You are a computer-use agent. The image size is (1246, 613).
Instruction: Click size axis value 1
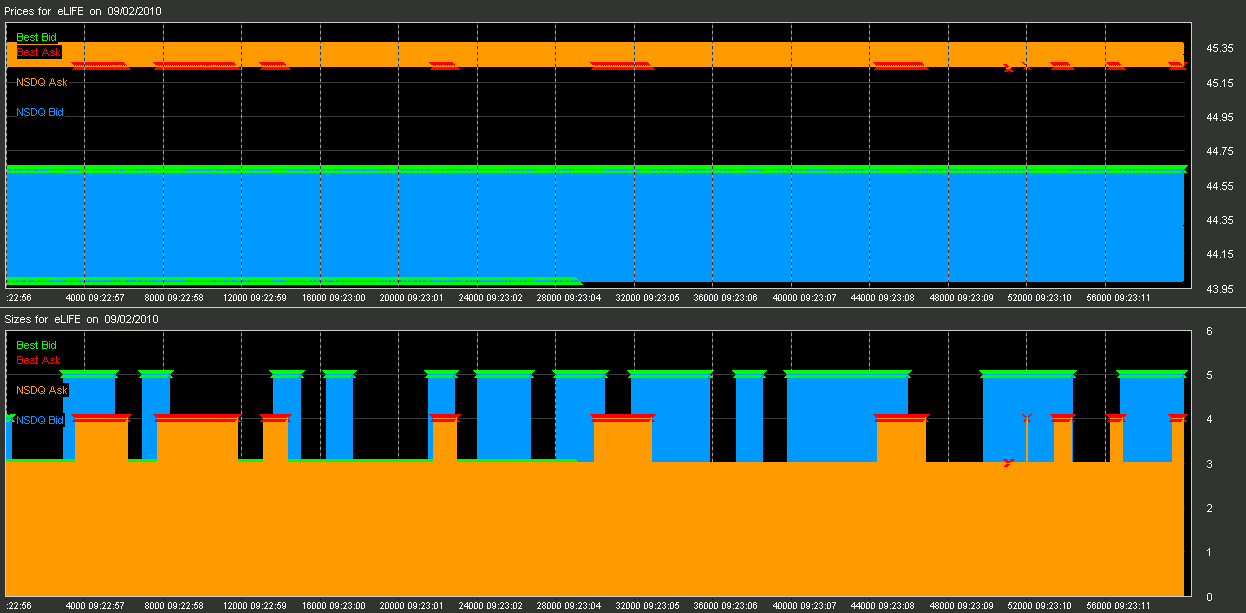coord(1210,552)
